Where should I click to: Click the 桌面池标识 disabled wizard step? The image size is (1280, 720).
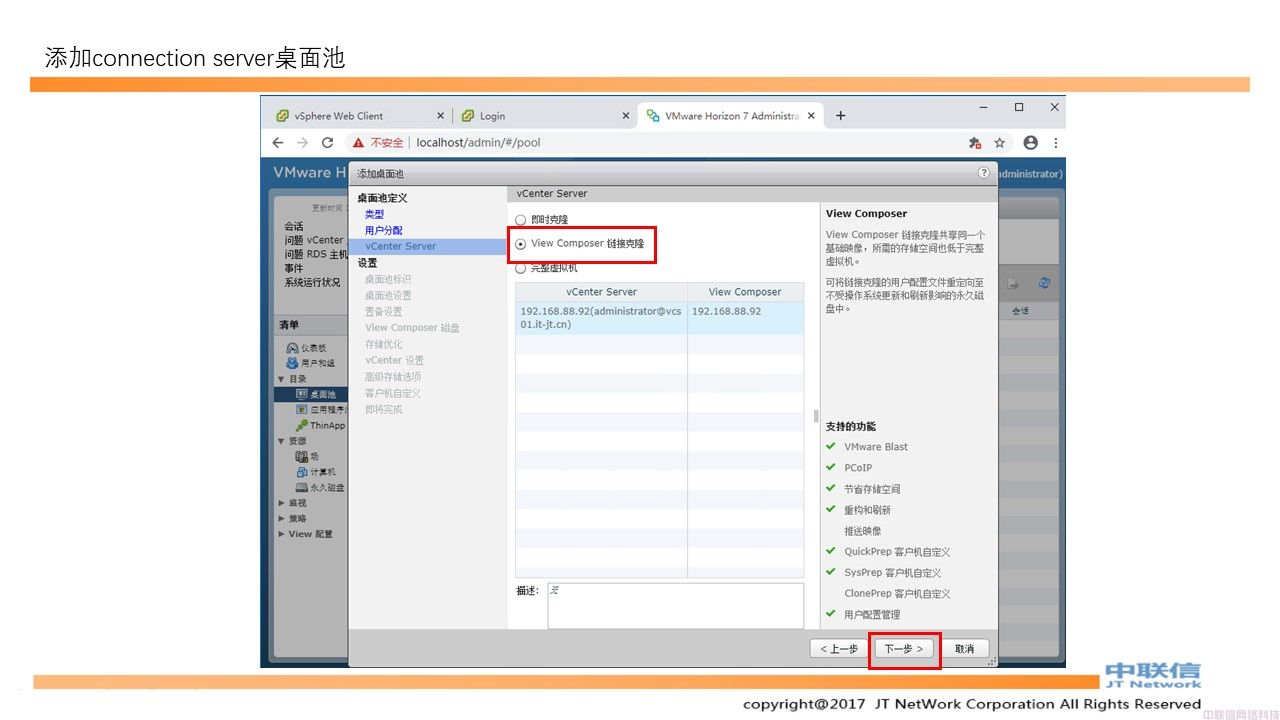(388, 279)
